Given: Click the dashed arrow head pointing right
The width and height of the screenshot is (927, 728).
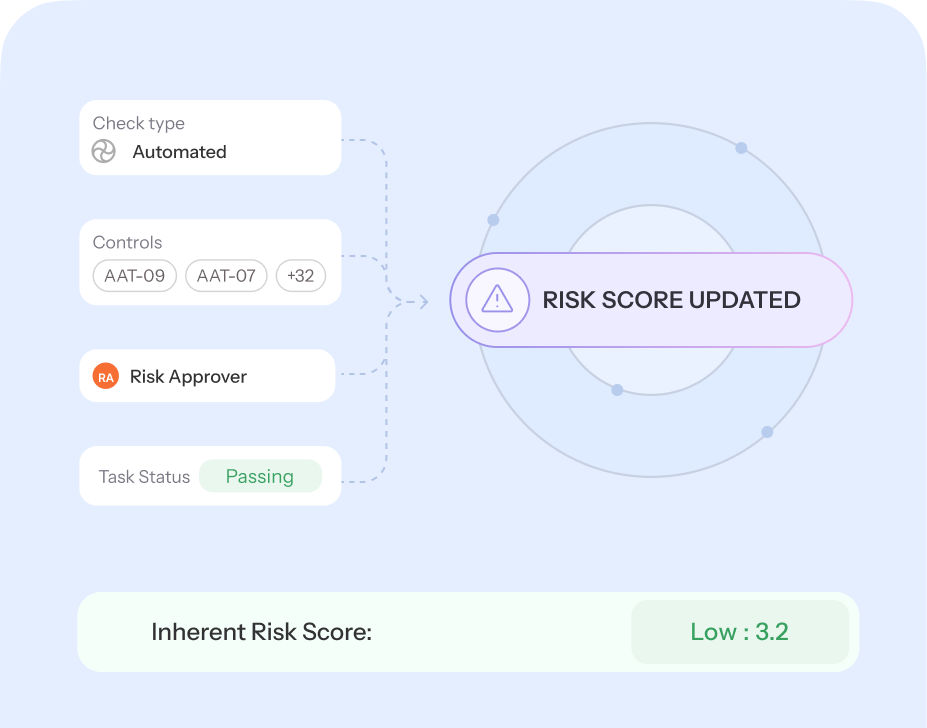Looking at the screenshot, I should pyautogui.click(x=423, y=301).
